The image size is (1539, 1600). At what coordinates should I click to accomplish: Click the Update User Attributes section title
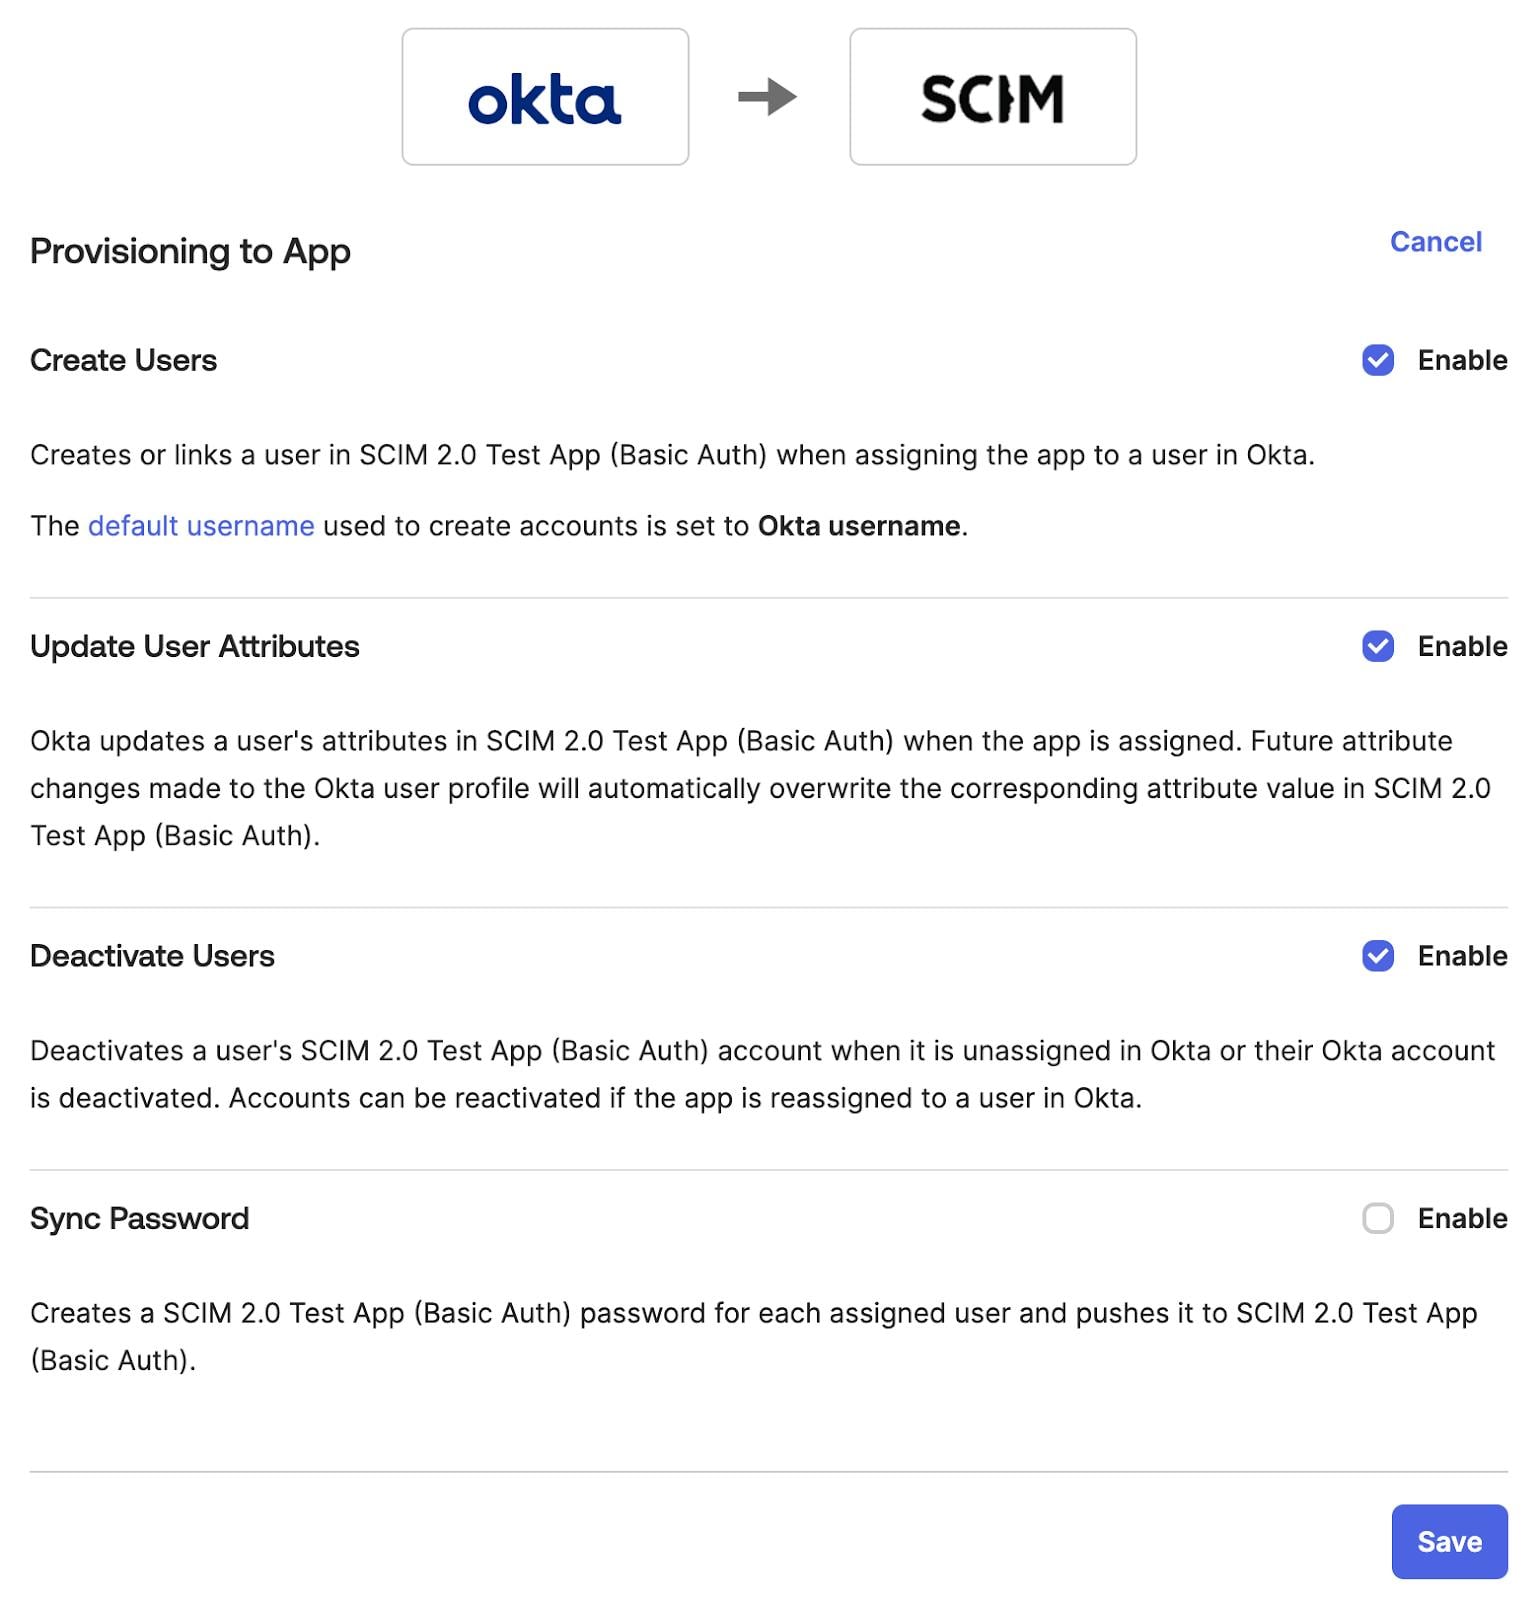(196, 647)
